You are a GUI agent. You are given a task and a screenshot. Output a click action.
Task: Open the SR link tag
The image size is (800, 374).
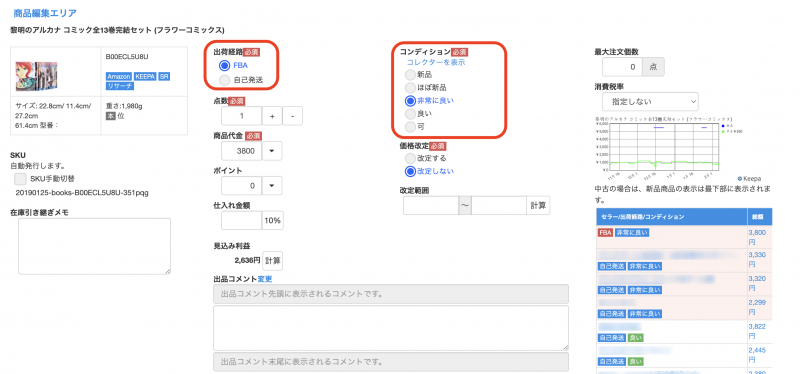[164, 77]
